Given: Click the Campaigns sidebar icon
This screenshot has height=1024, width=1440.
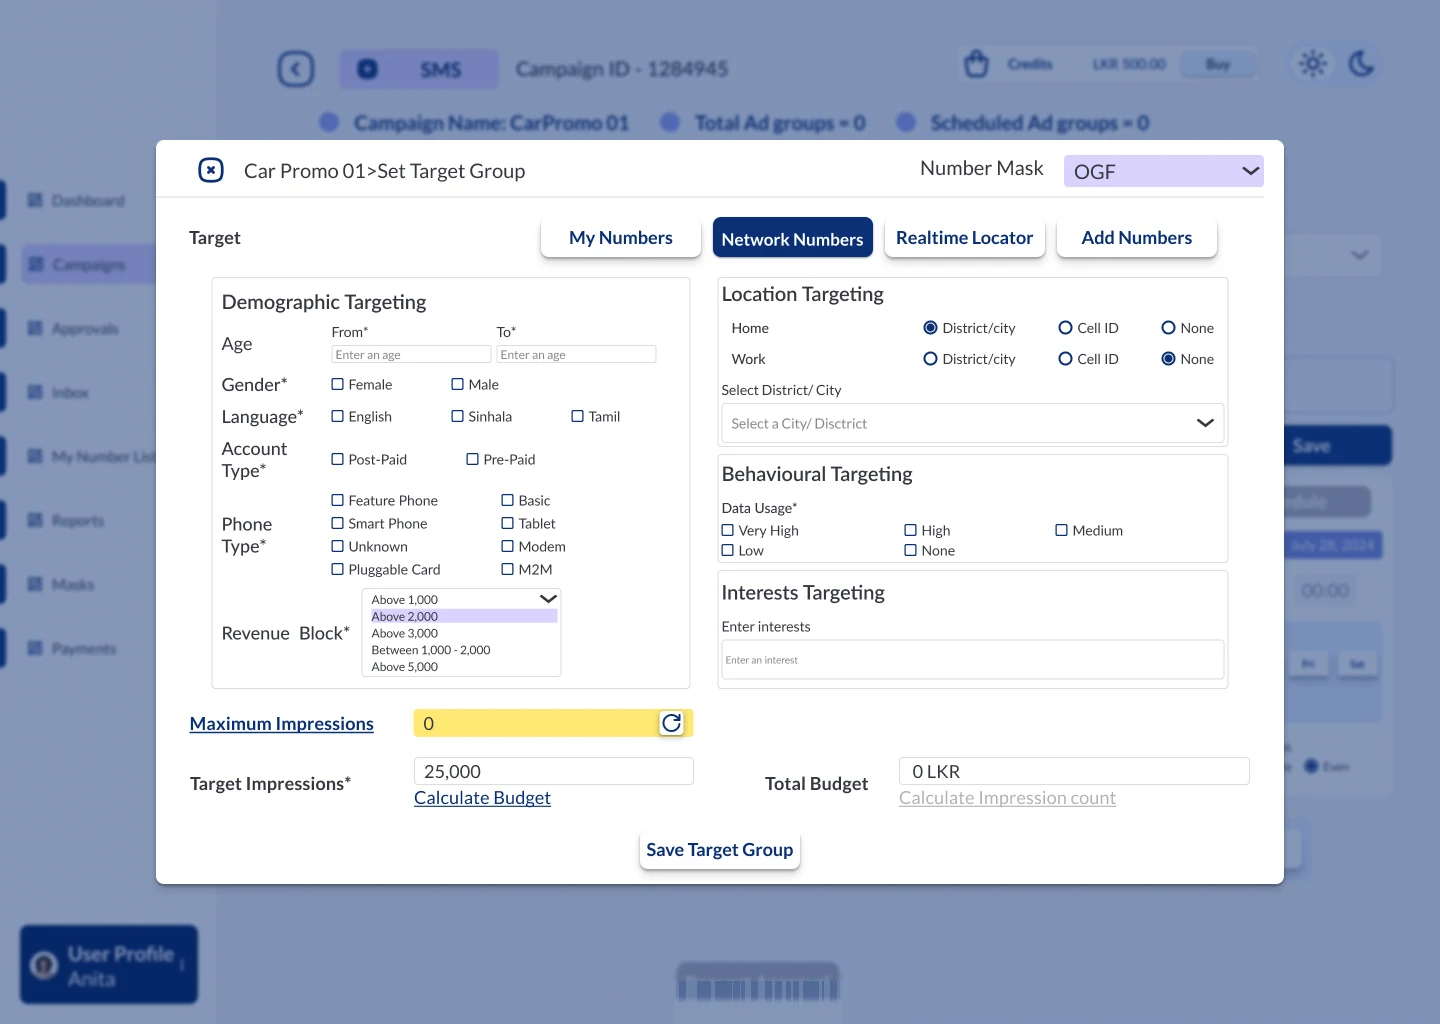Looking at the screenshot, I should click(x=37, y=265).
